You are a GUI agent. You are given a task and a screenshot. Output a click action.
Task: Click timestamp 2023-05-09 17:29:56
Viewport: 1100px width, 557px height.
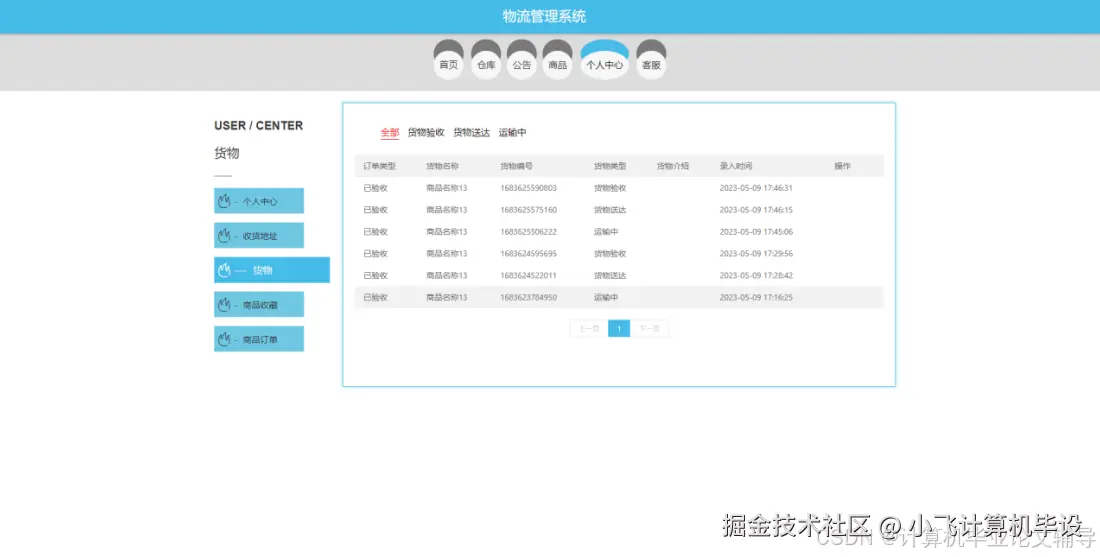[x=756, y=253]
